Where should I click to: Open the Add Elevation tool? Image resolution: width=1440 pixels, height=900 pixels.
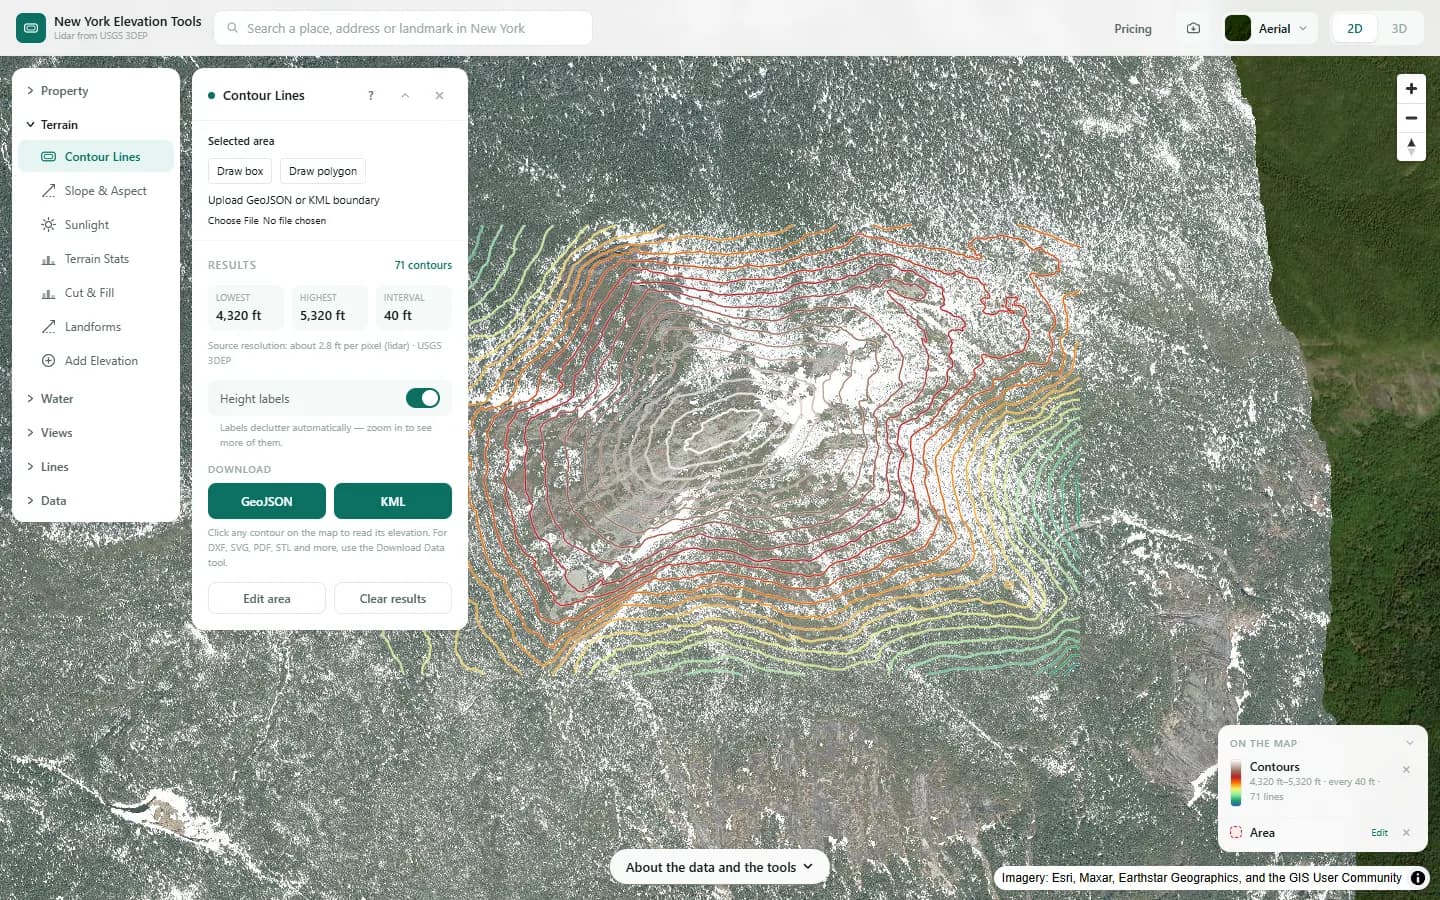tap(96, 361)
